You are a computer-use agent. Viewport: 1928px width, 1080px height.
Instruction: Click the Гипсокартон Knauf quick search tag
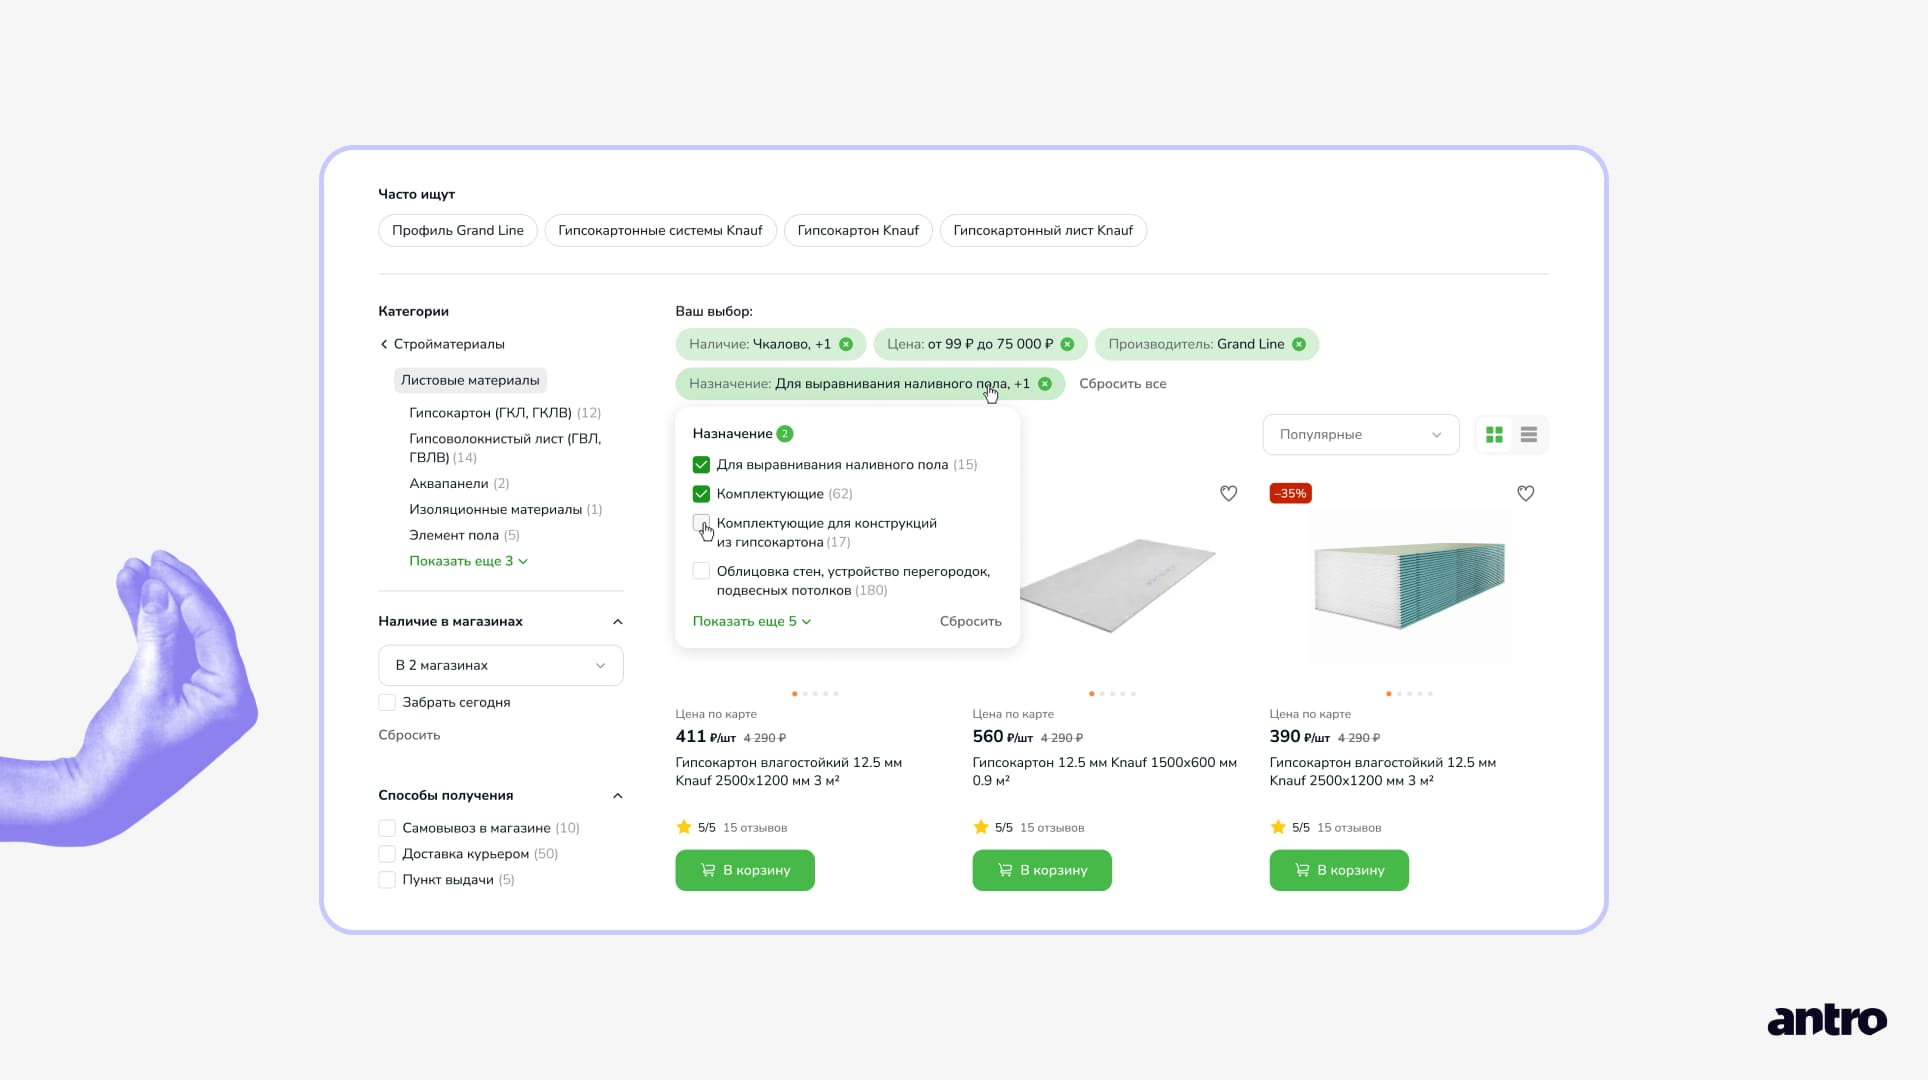[857, 231]
